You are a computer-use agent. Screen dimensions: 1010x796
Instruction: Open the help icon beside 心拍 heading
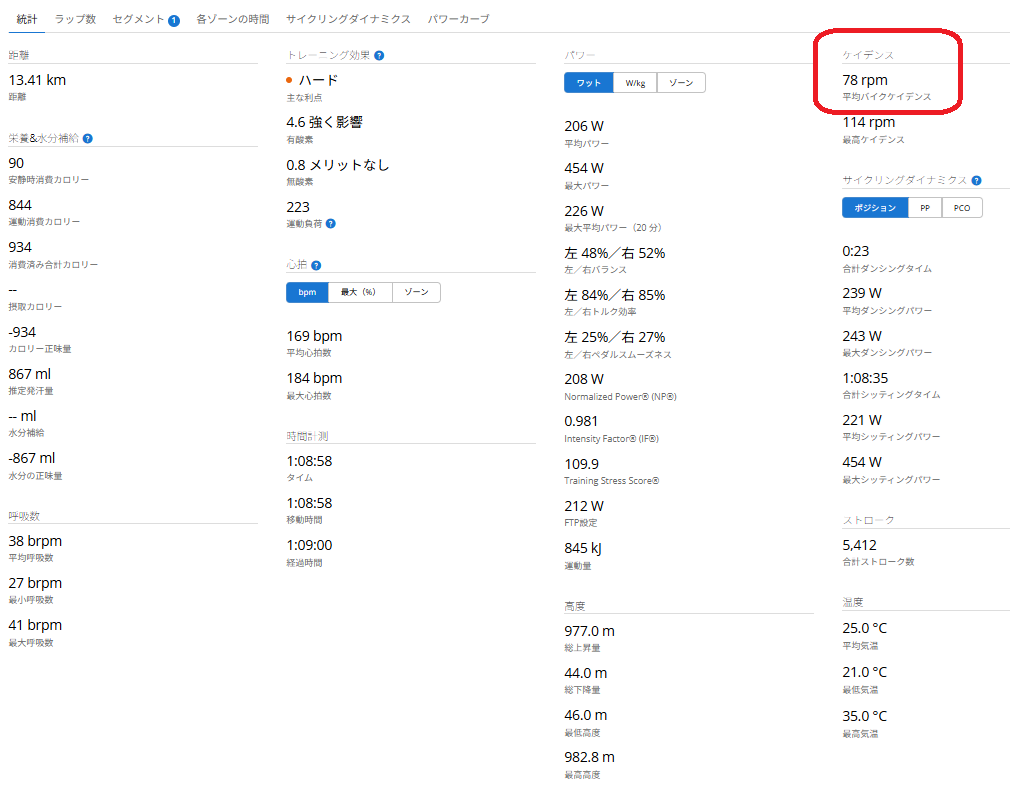(x=316, y=266)
